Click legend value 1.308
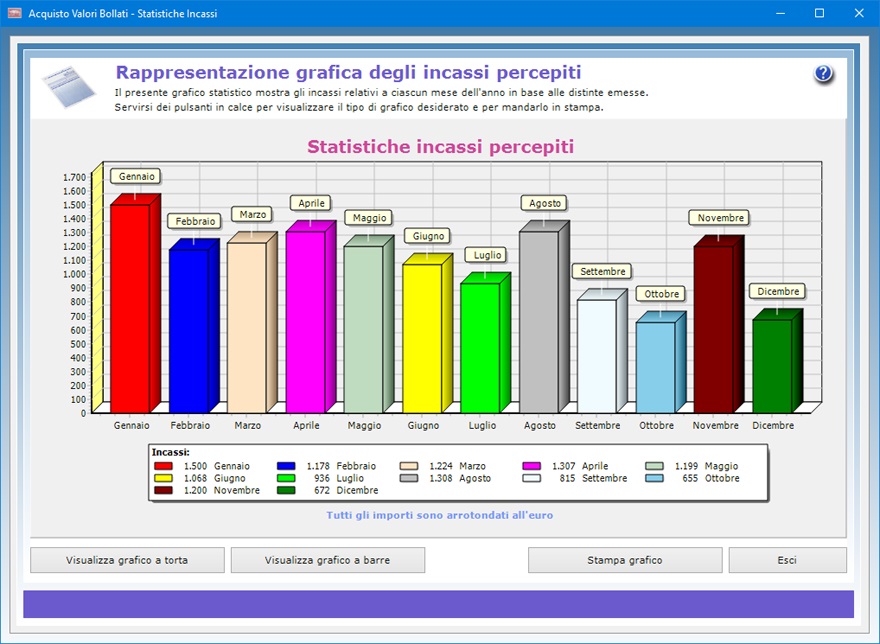This screenshot has width=880, height=644. tap(441, 478)
